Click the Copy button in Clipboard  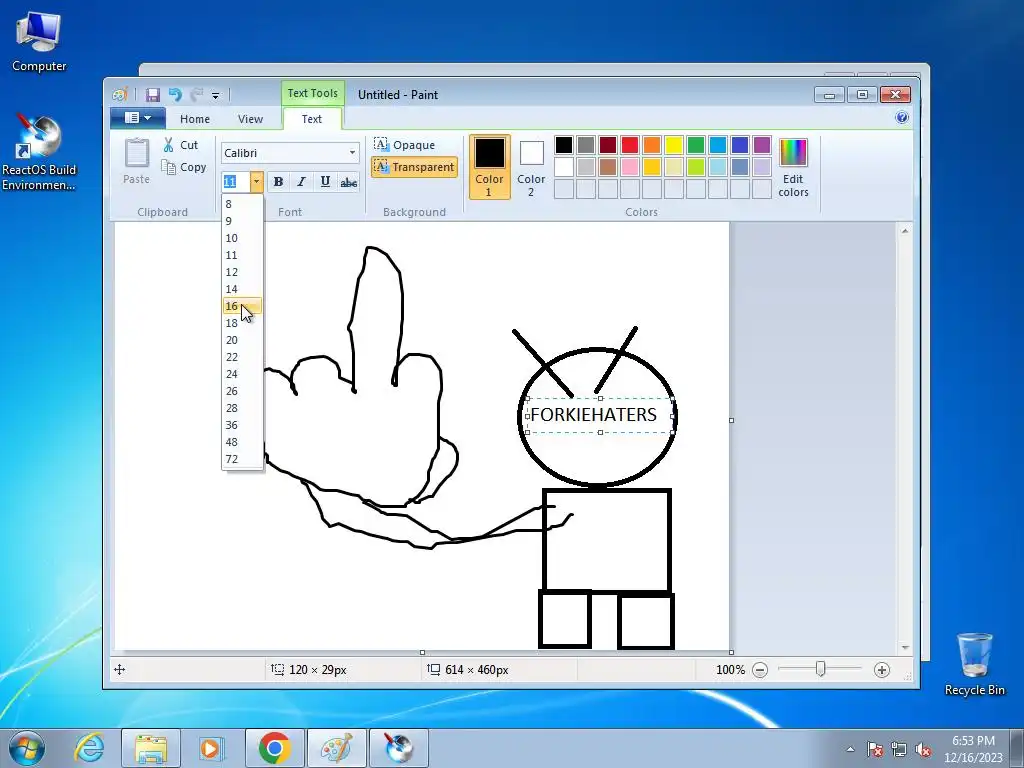(184, 167)
